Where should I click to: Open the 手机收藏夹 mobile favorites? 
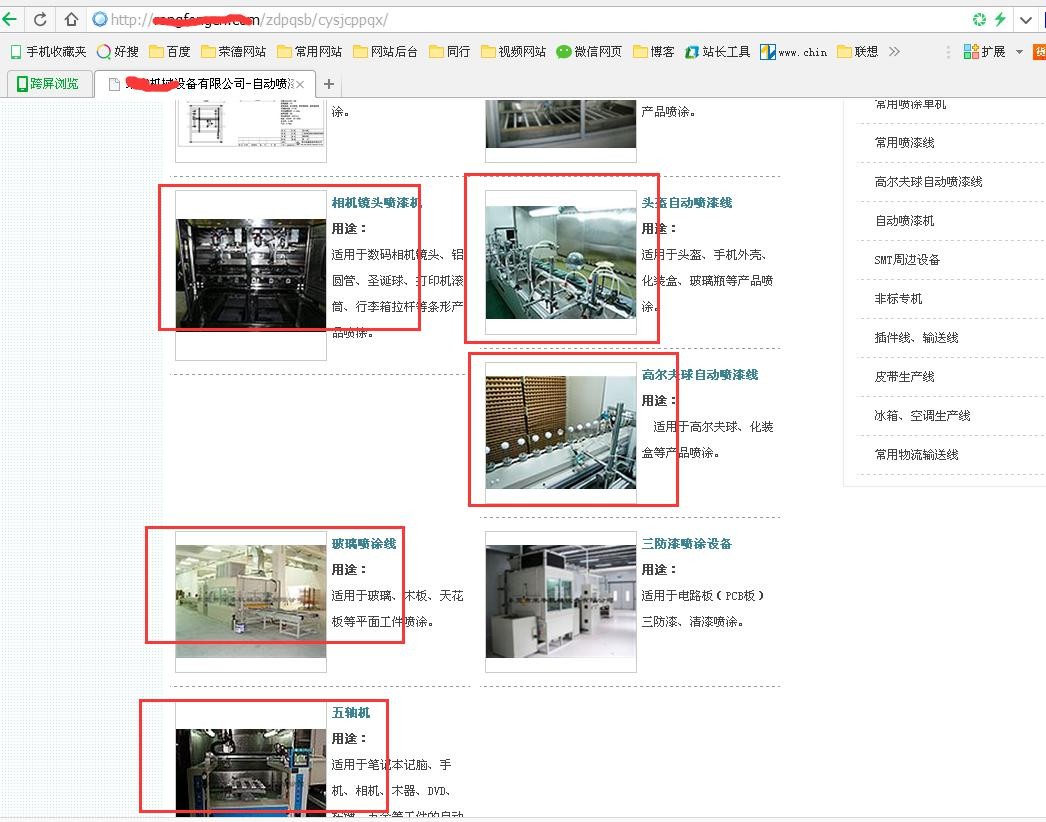click(47, 51)
